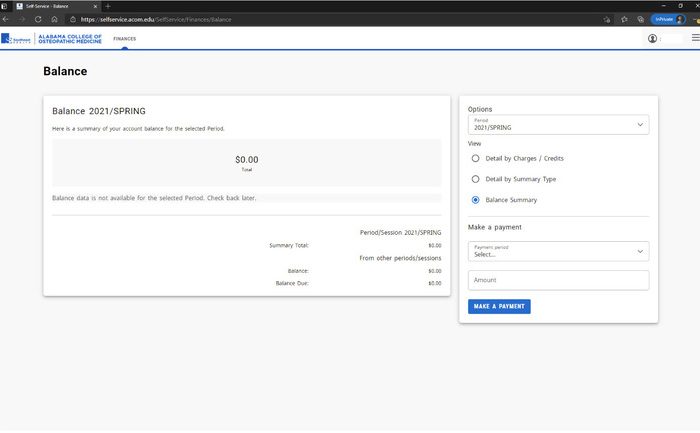Open the Finances navigation menu
This screenshot has height=433, width=700.
click(x=124, y=39)
